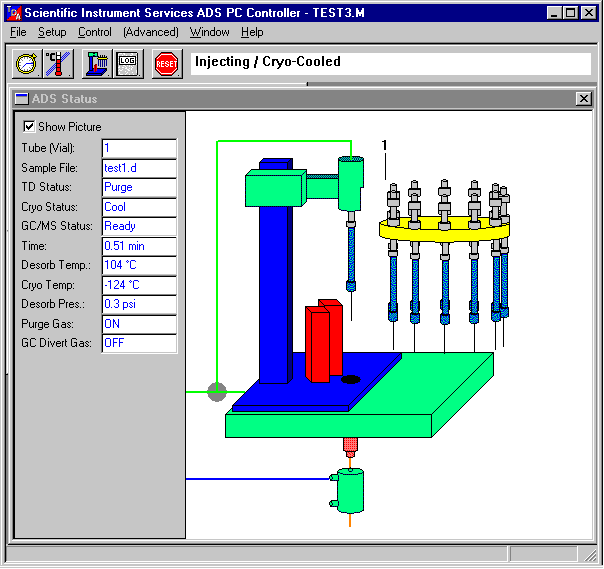Viewport: 604px width, 569px height.
Task: Close the ADS PC Controller main window
Action: 589,13
